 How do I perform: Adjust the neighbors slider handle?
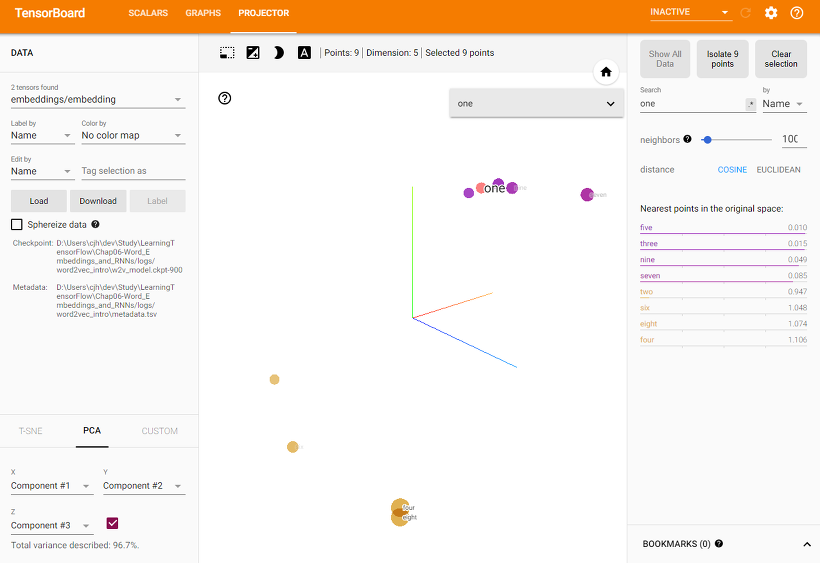pyautogui.click(x=707, y=140)
